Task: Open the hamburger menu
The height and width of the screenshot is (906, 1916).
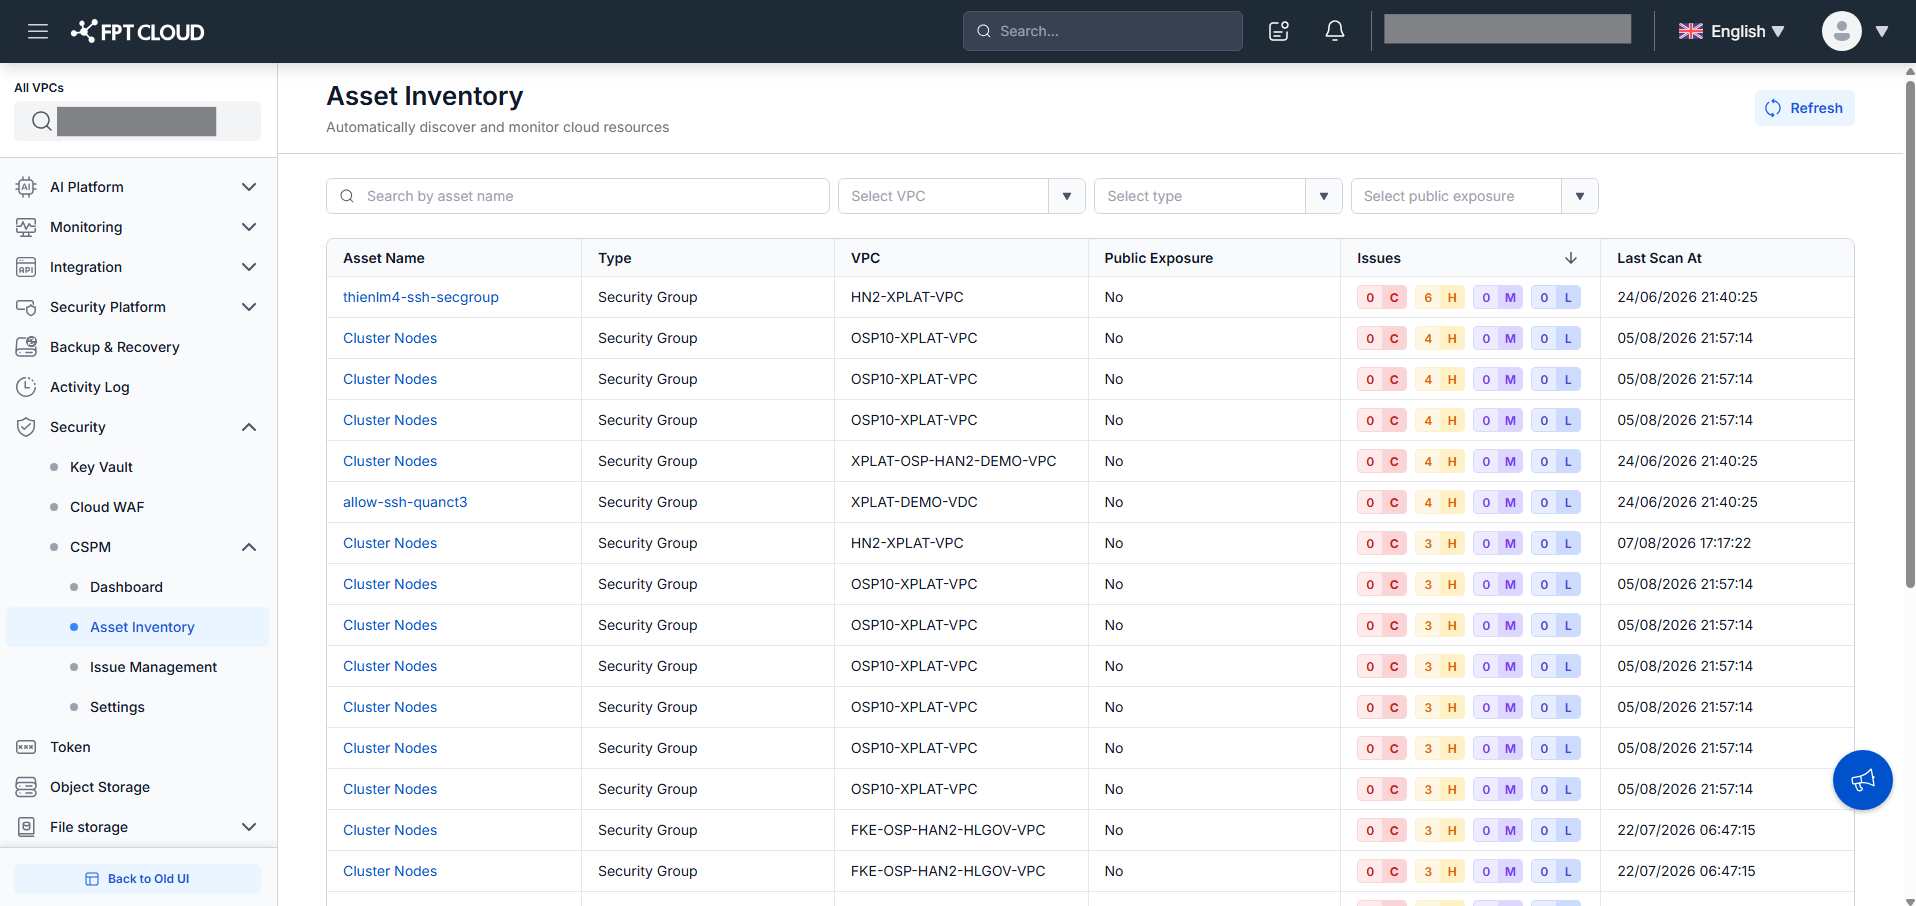Action: pos(38,31)
